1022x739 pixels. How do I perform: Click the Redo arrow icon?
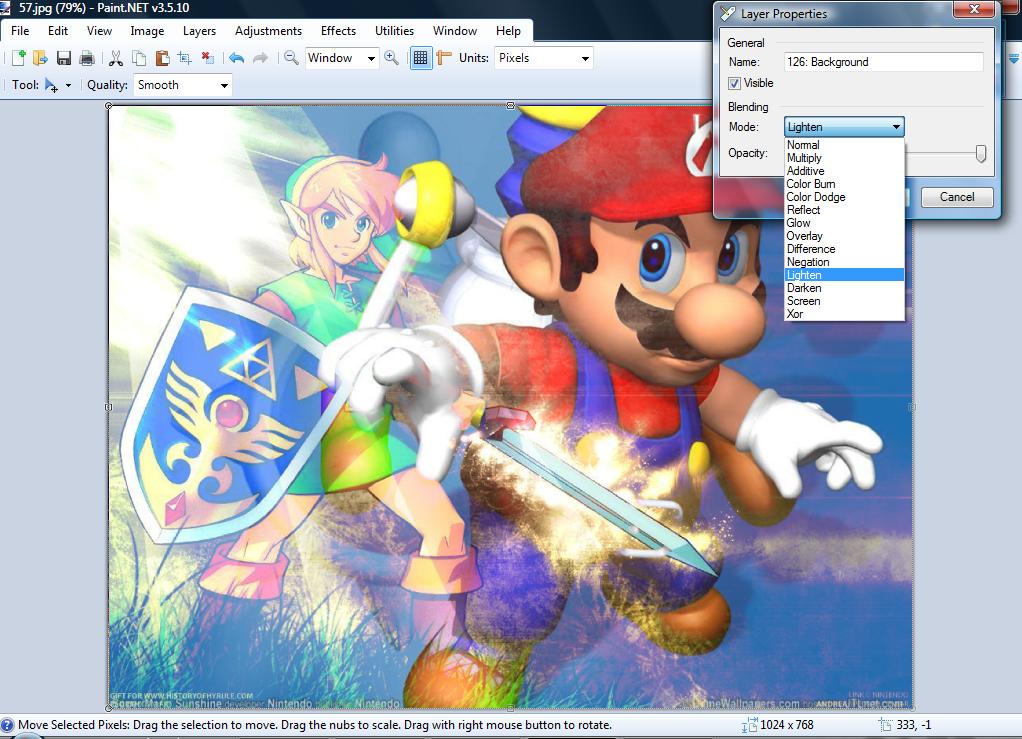tap(260, 58)
